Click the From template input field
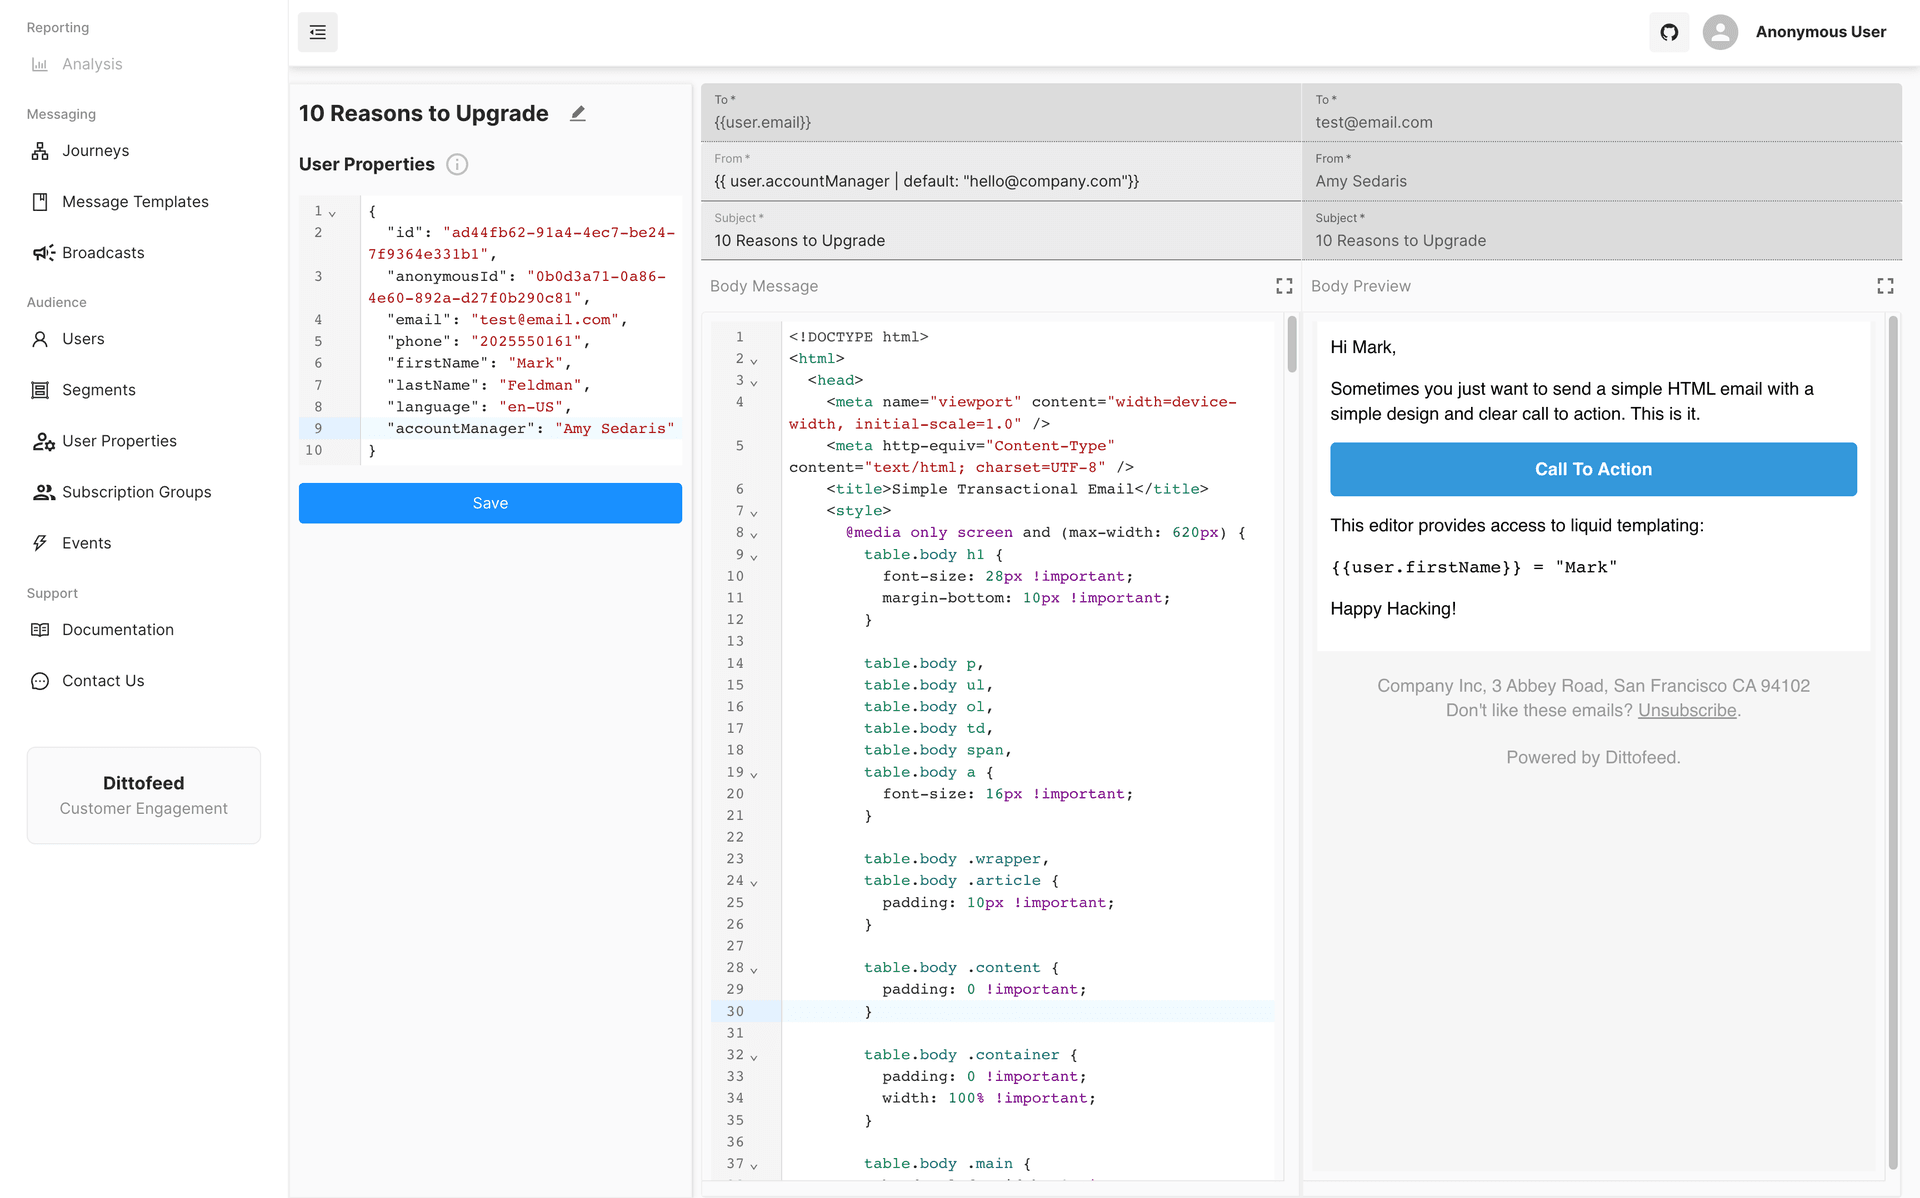1920x1198 pixels. [1000, 181]
